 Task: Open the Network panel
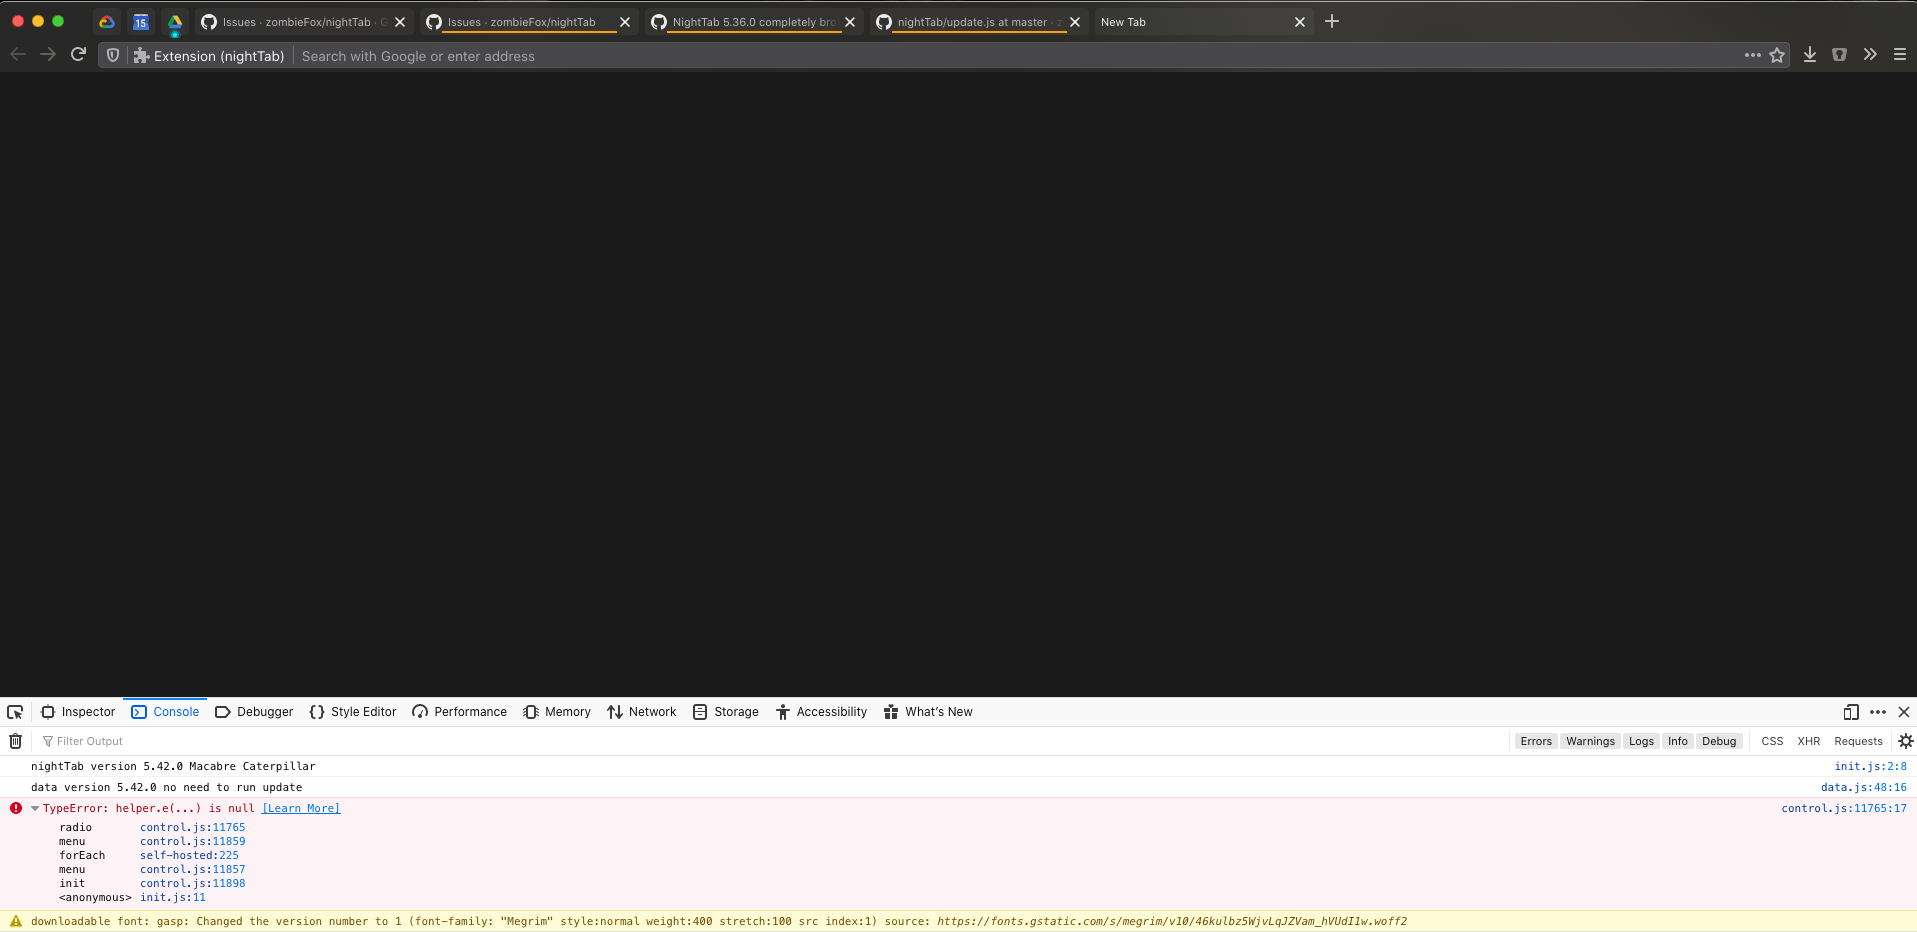tap(641, 712)
